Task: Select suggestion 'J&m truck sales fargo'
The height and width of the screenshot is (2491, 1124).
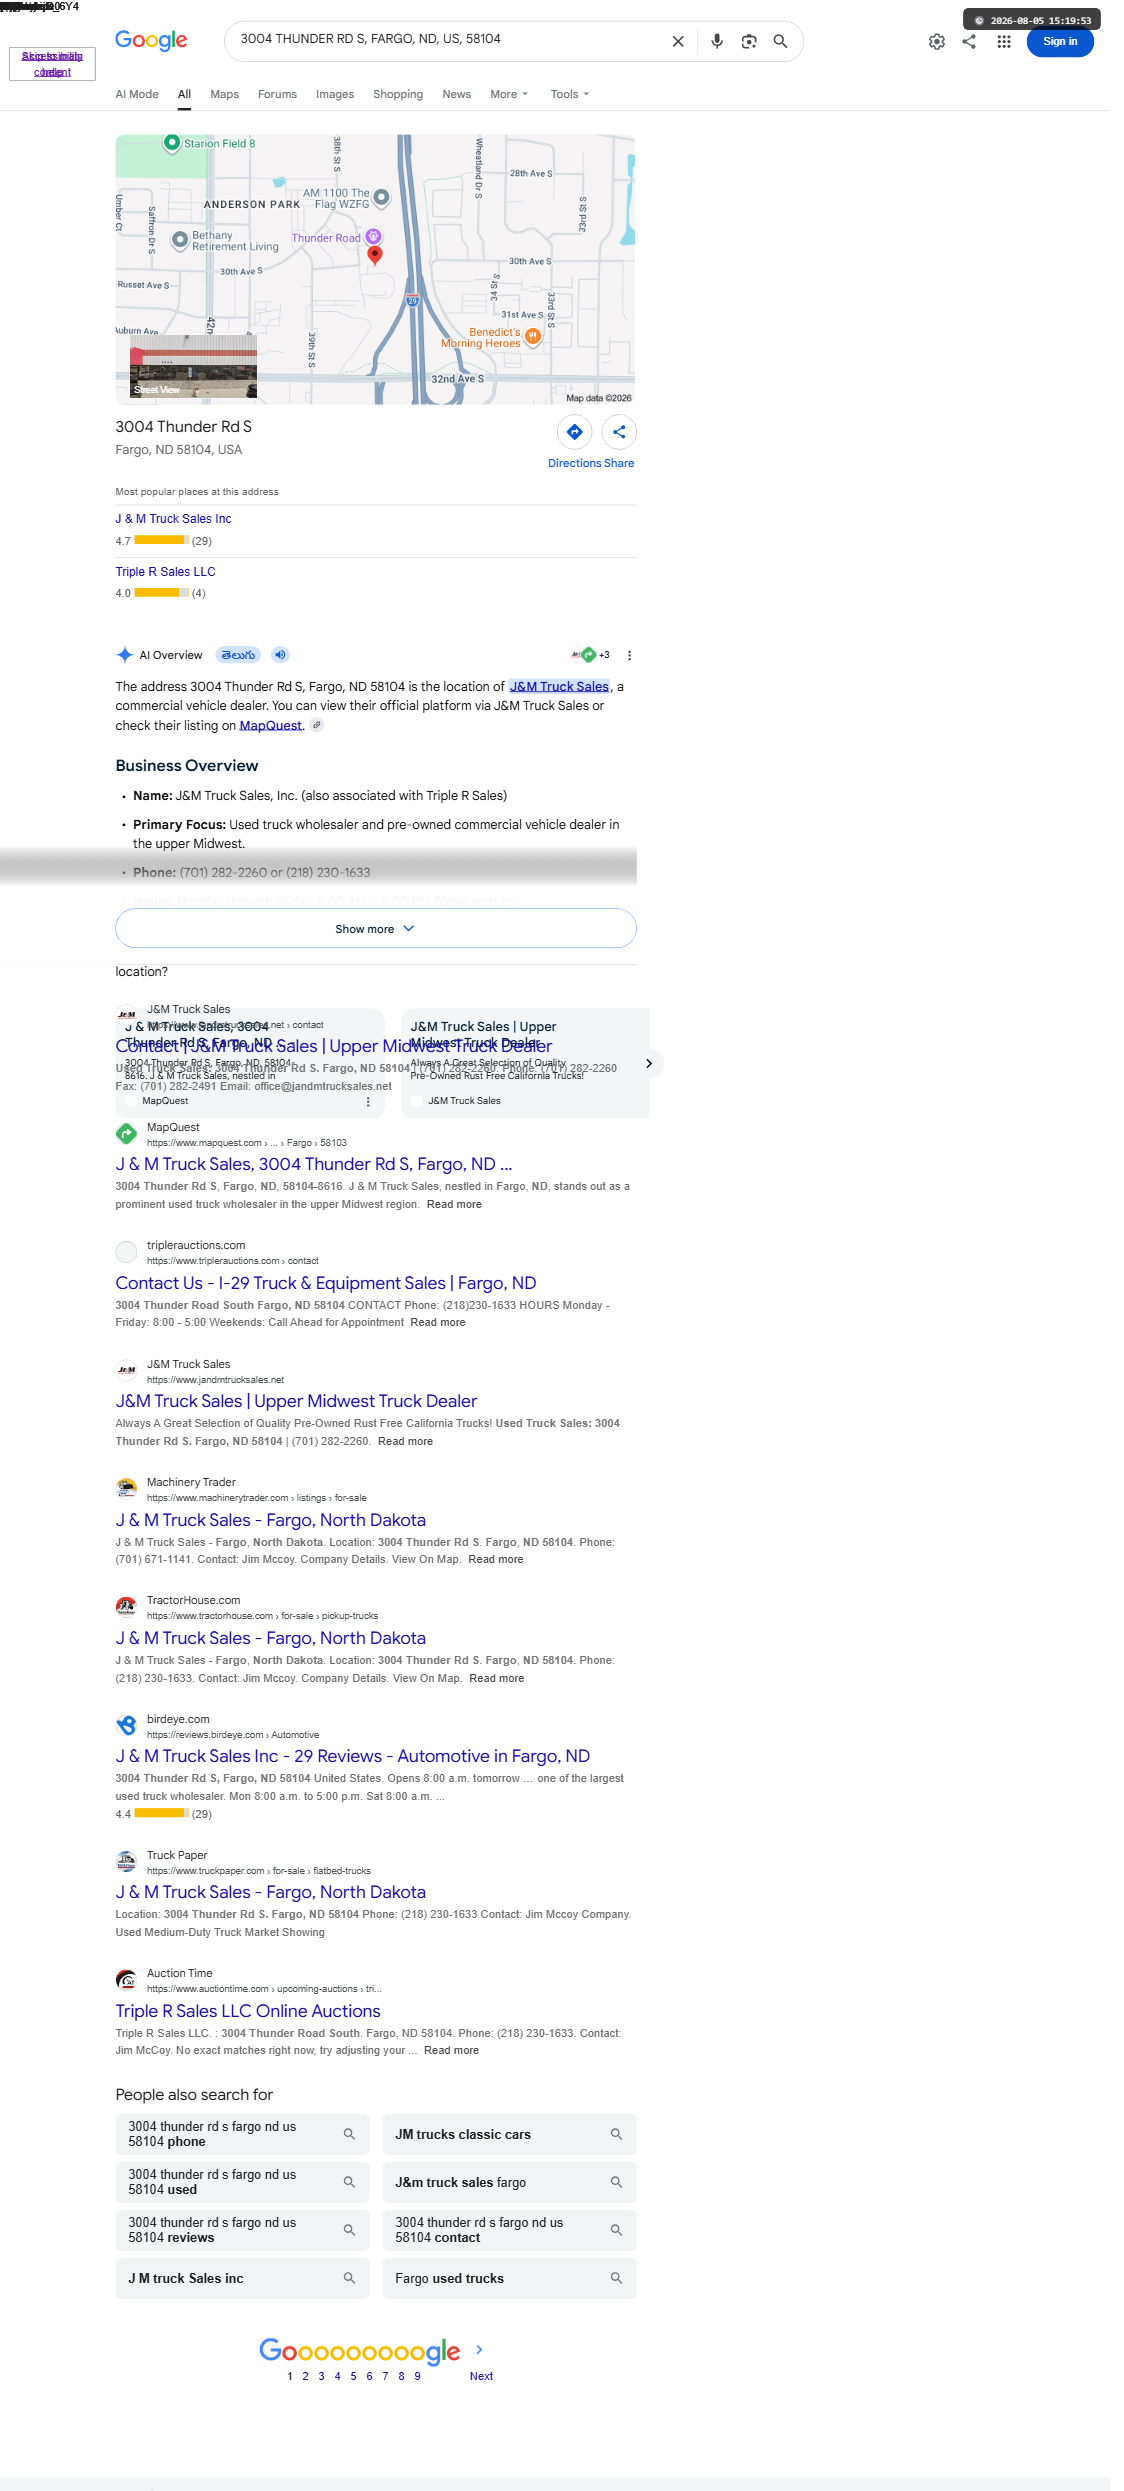Action: pos(509,2182)
